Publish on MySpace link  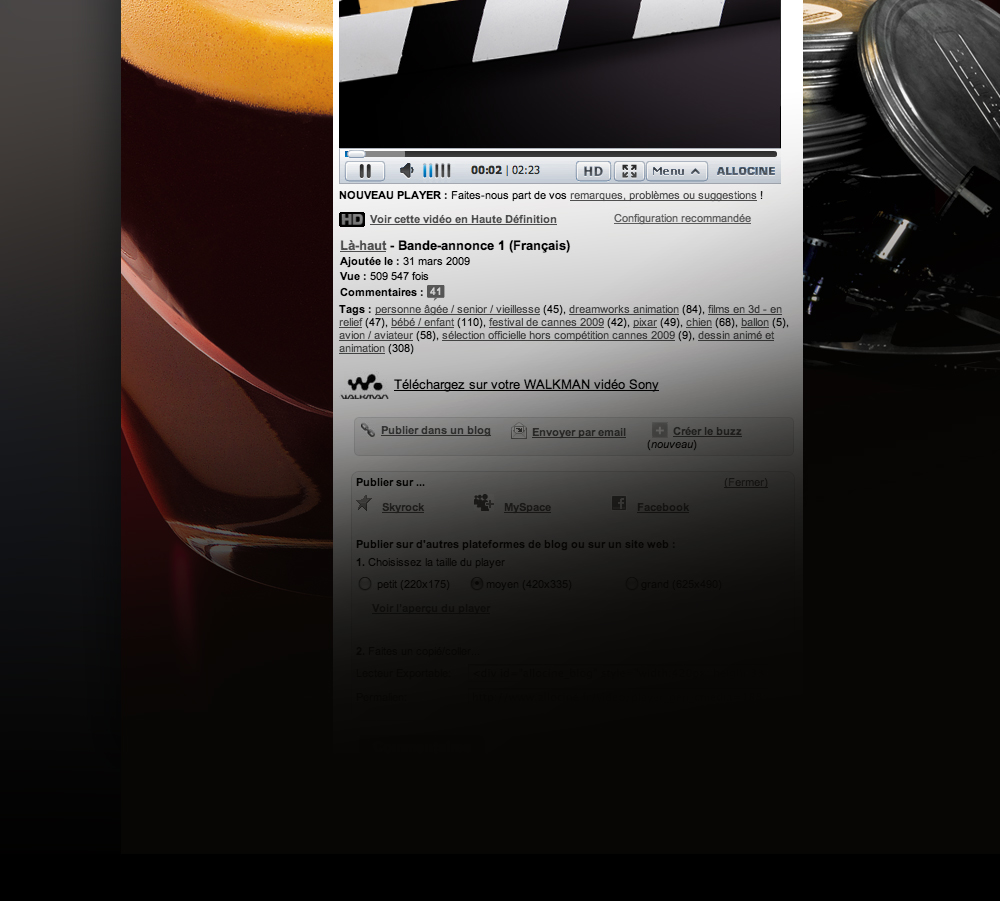(x=527, y=508)
